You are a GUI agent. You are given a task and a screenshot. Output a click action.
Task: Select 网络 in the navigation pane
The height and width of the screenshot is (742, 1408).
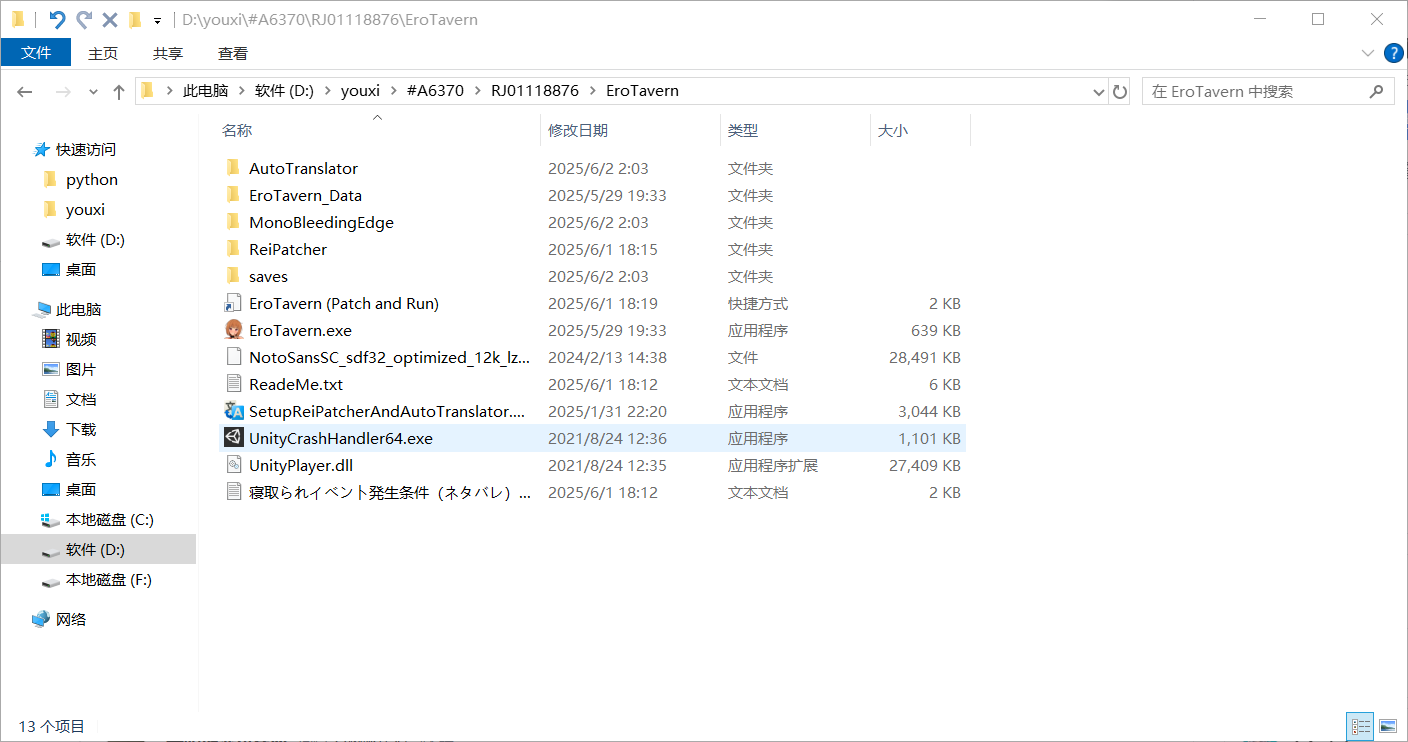(71, 620)
